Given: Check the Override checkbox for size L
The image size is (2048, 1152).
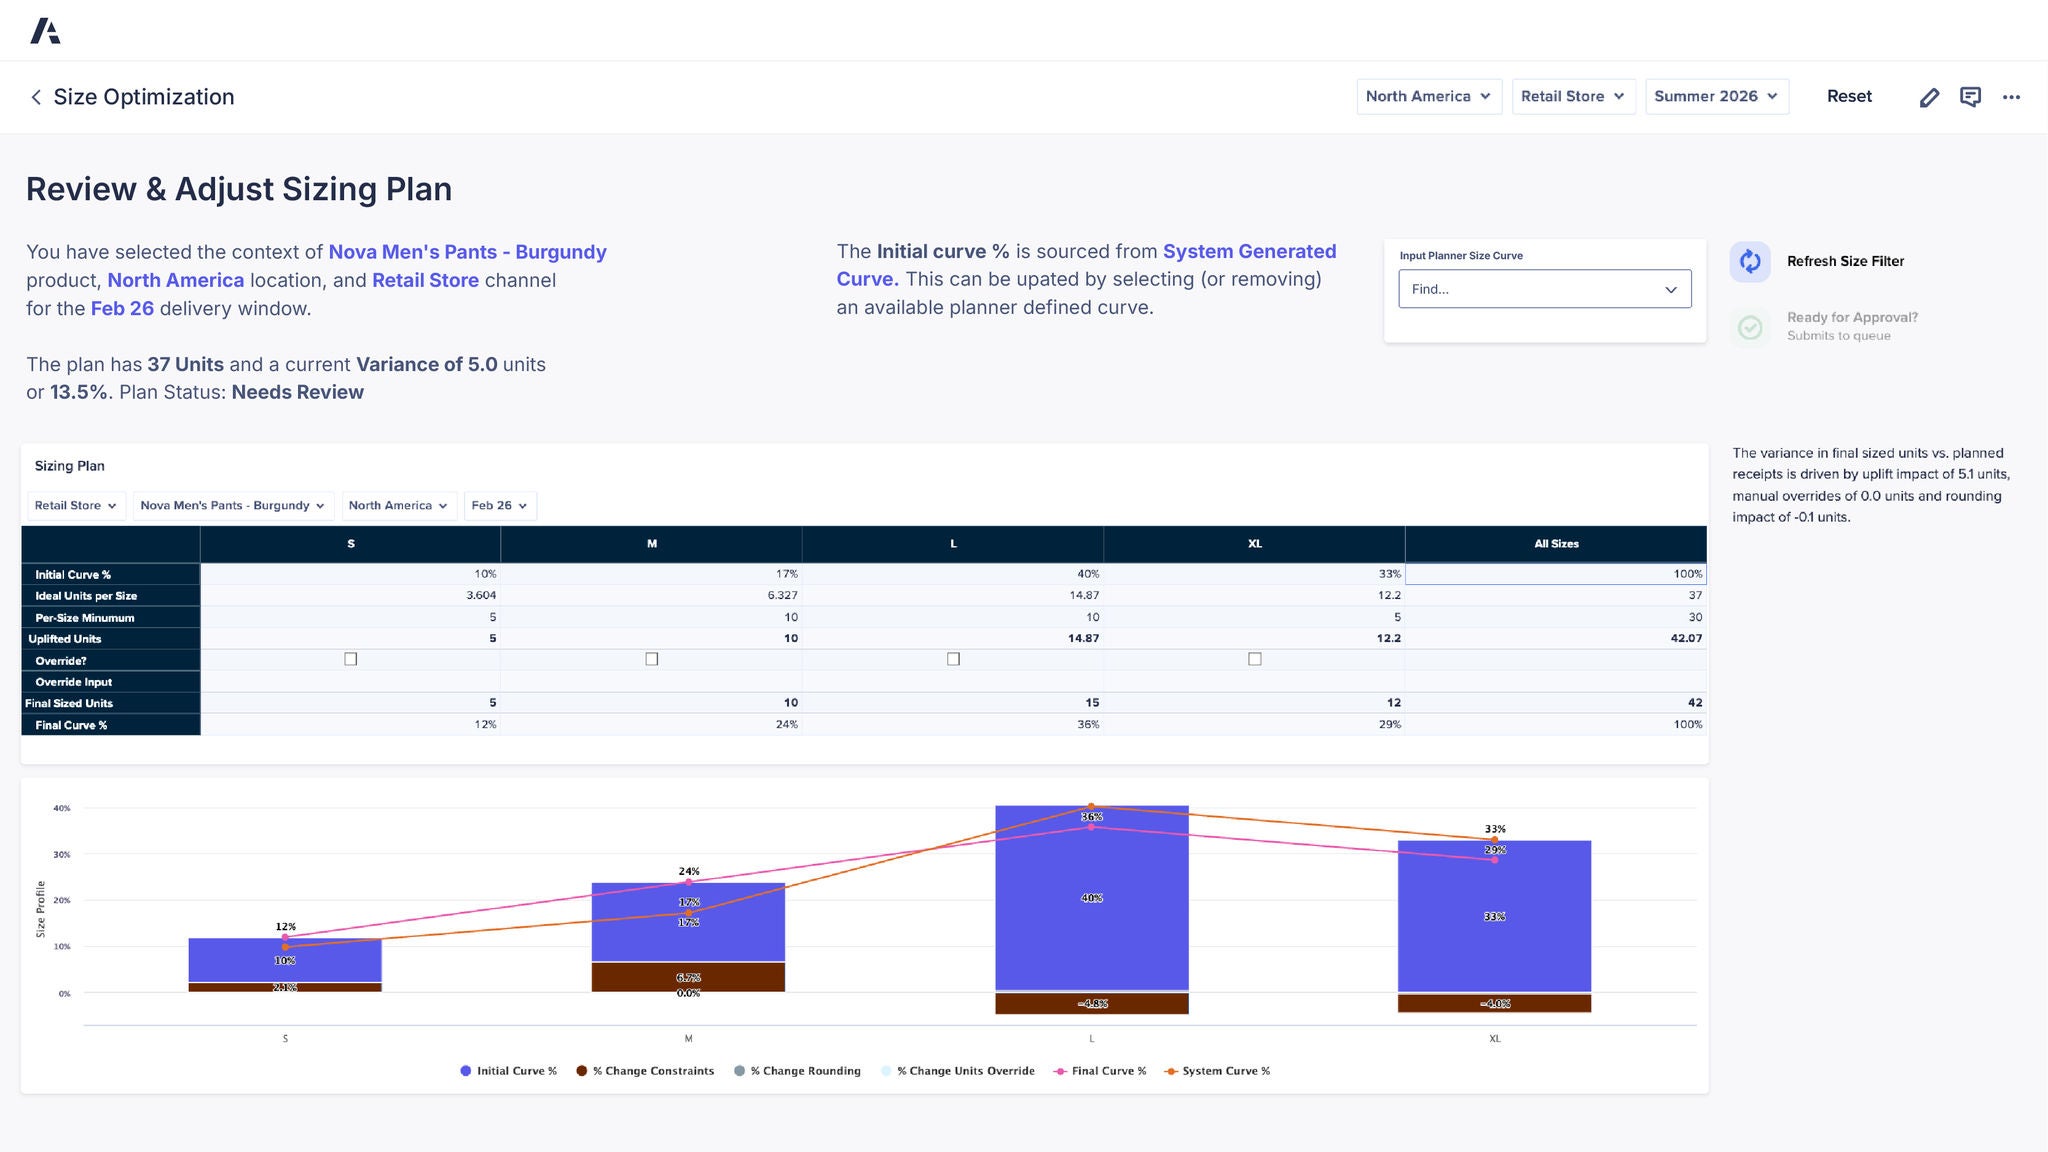Looking at the screenshot, I should pos(953,659).
